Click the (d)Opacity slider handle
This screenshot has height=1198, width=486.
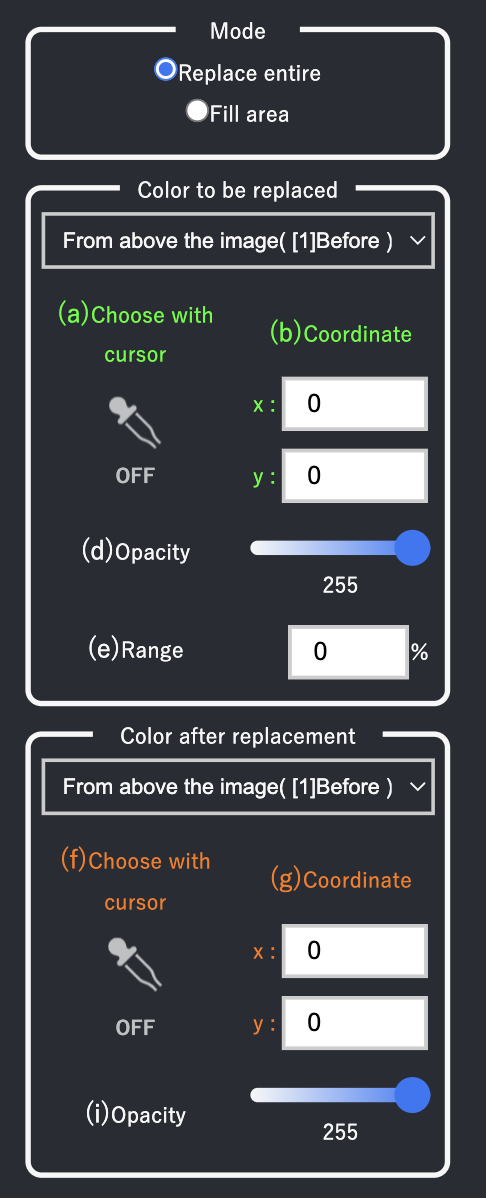pyautogui.click(x=414, y=549)
